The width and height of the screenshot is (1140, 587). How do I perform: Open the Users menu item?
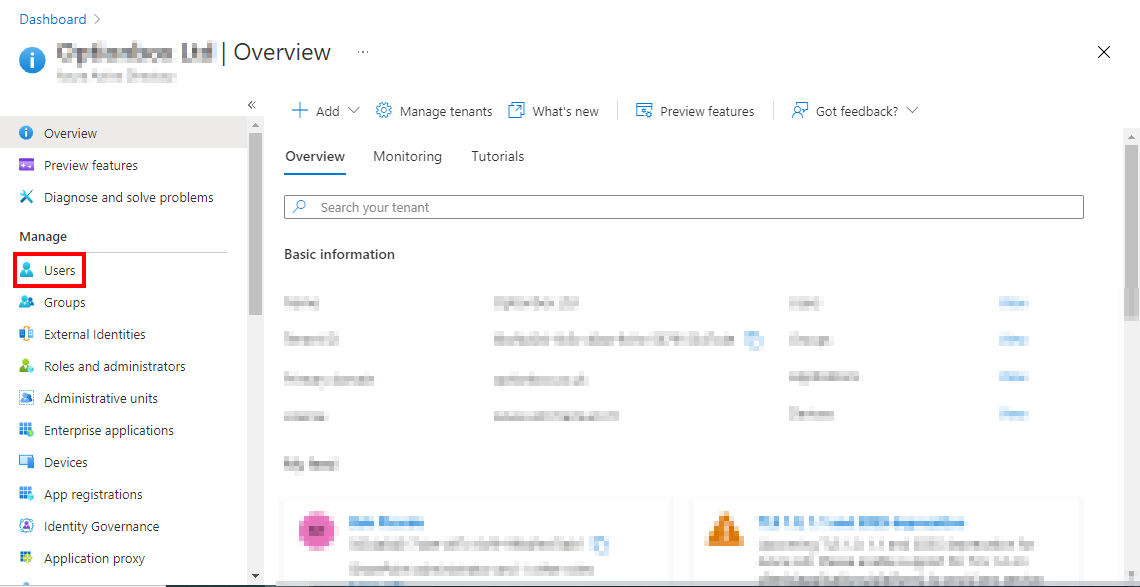(124, 271)
